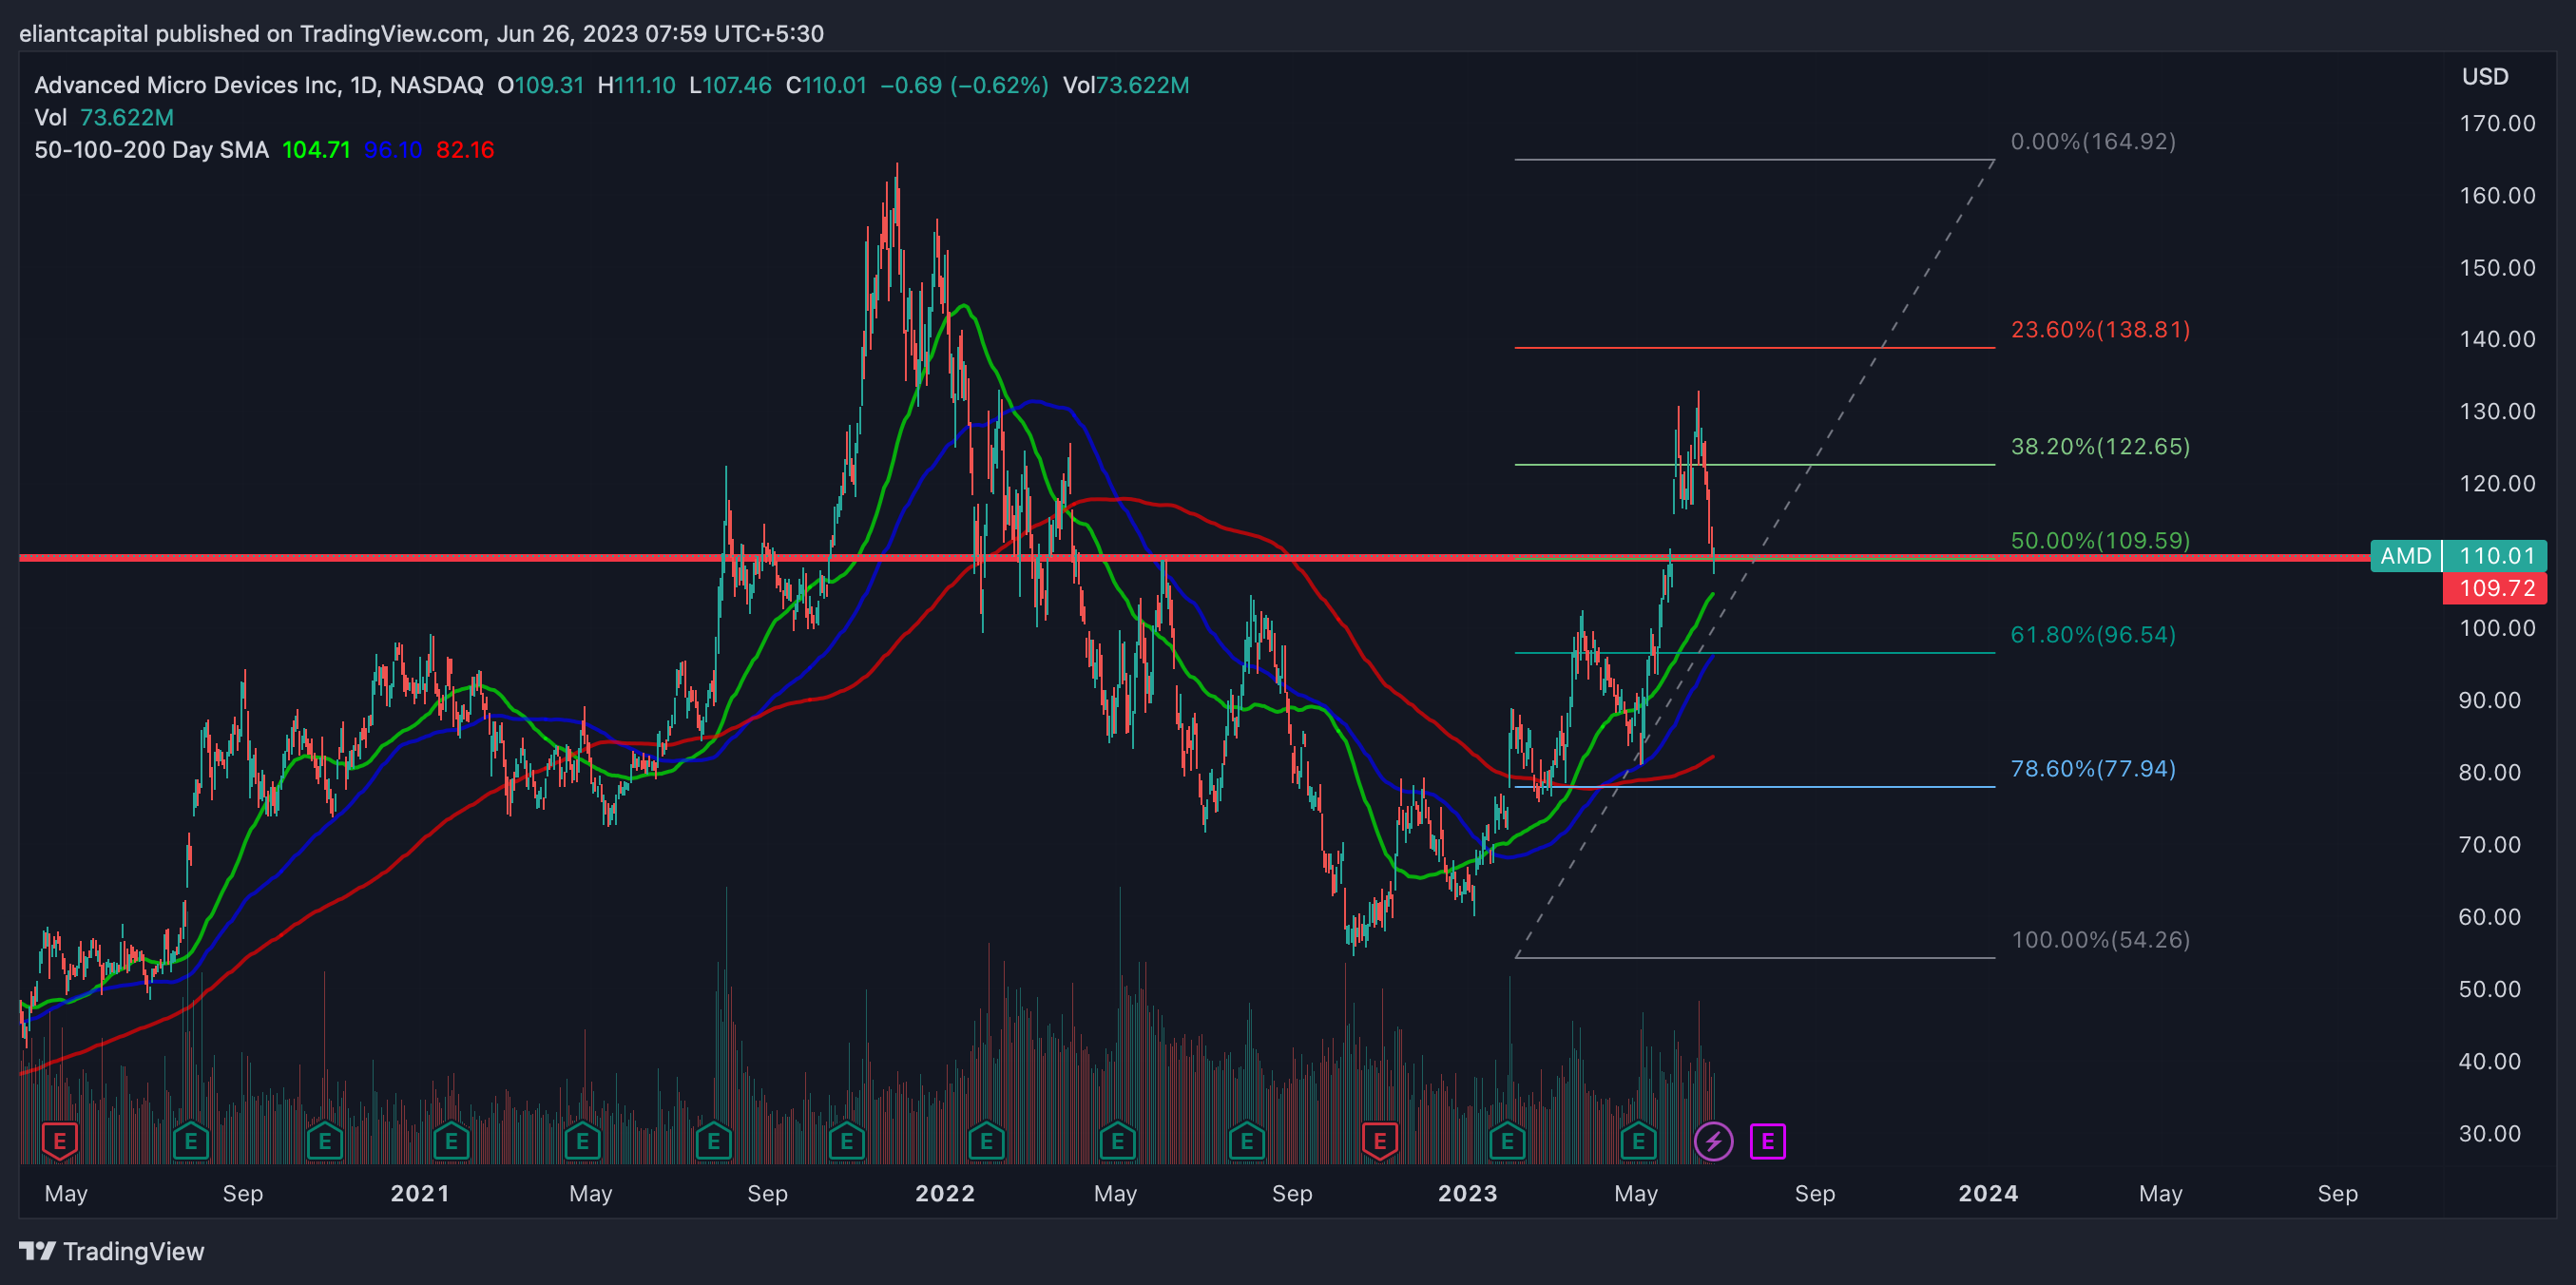Click the red earnings marker above May 2020
Screen dimensions: 2576x1285
point(60,1141)
